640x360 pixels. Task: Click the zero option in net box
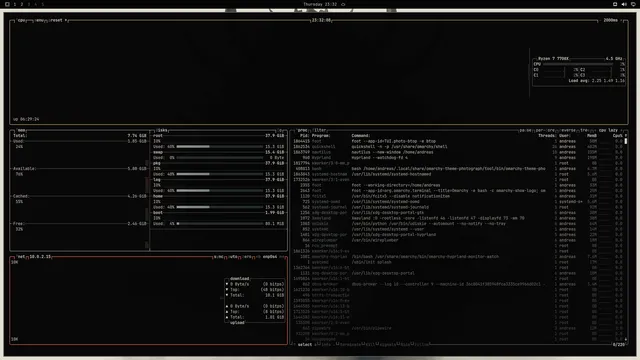[247, 257]
